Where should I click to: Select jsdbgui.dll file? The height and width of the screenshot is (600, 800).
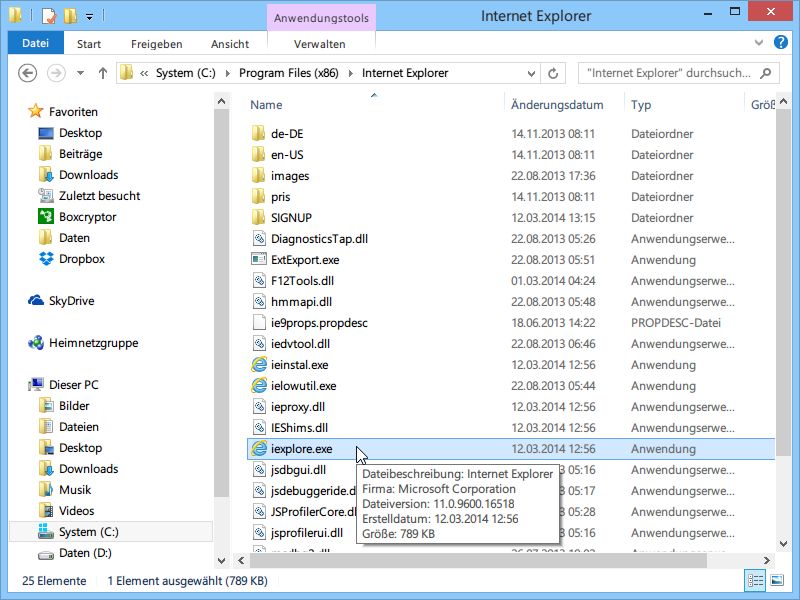pos(298,470)
